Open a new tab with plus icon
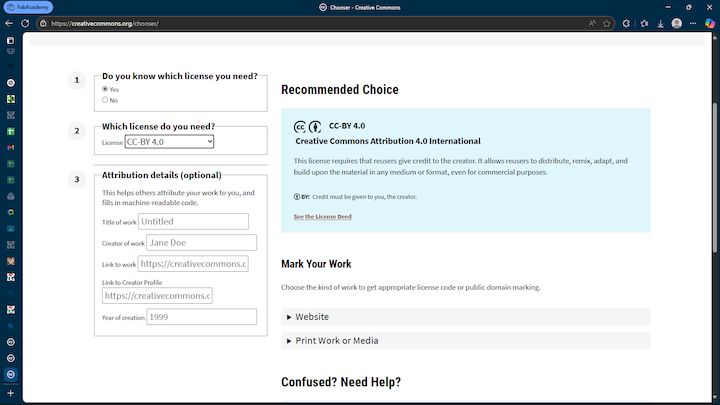The height and width of the screenshot is (405, 720). (11, 393)
